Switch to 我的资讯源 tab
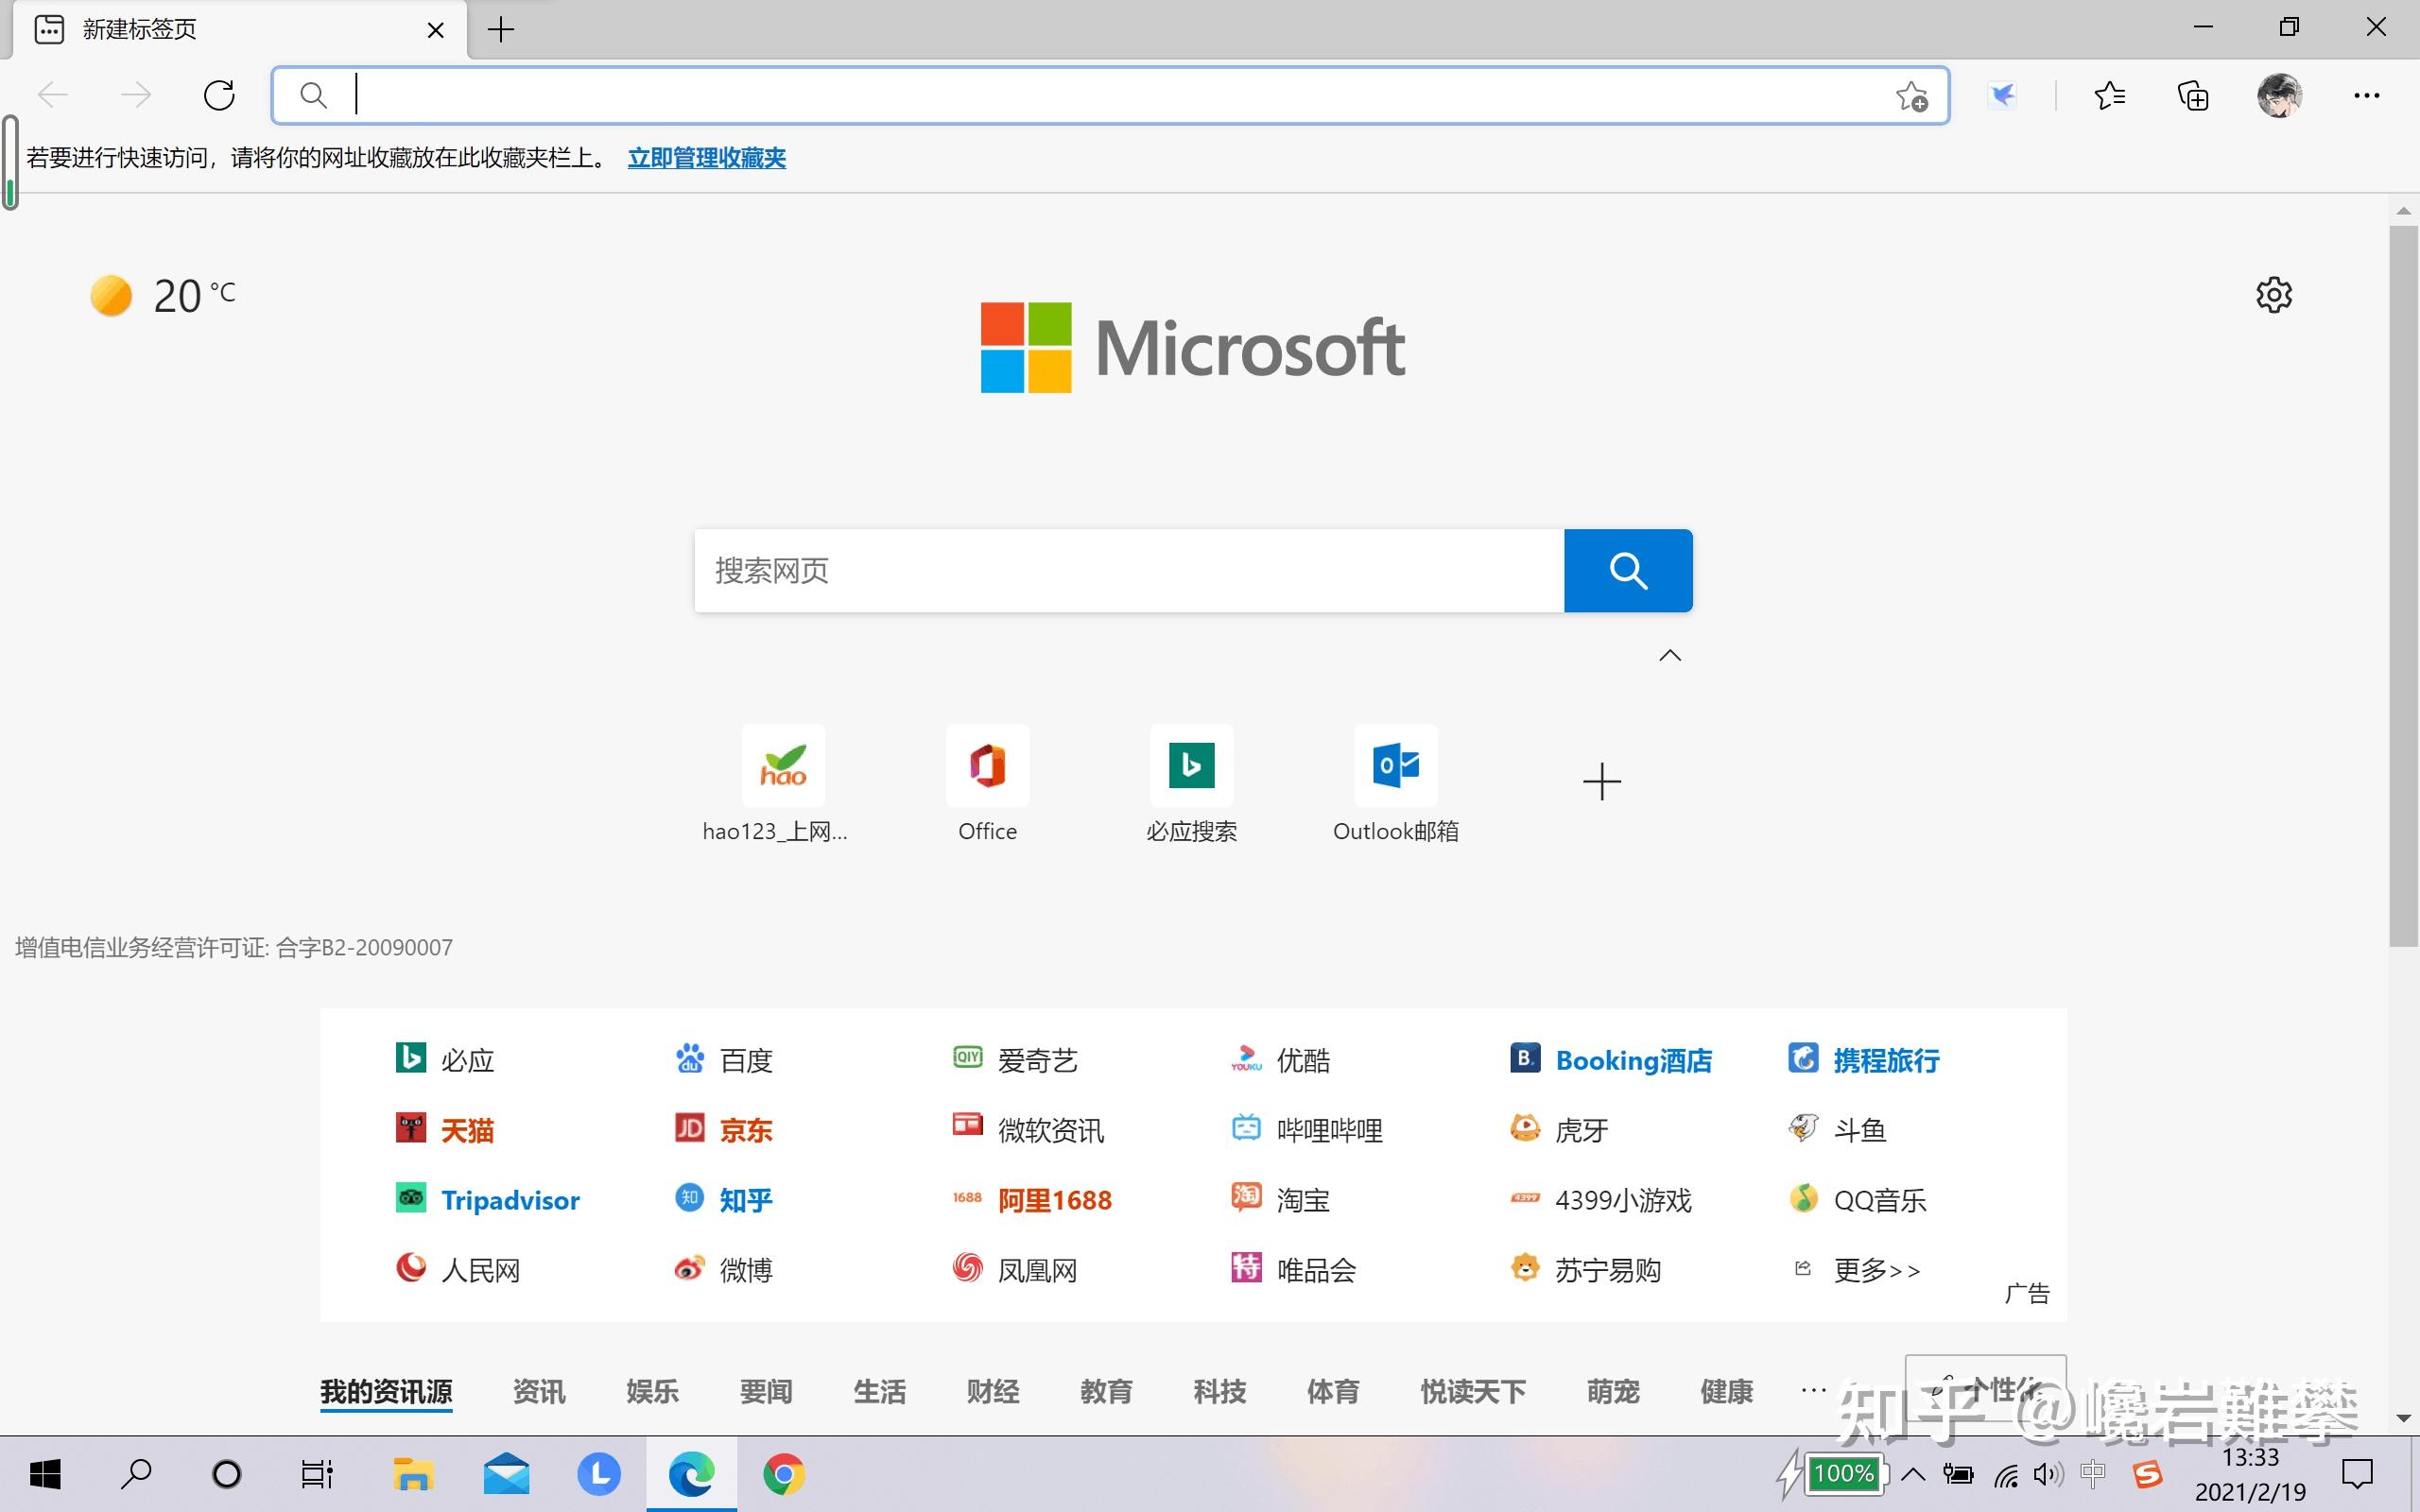 [x=386, y=1391]
